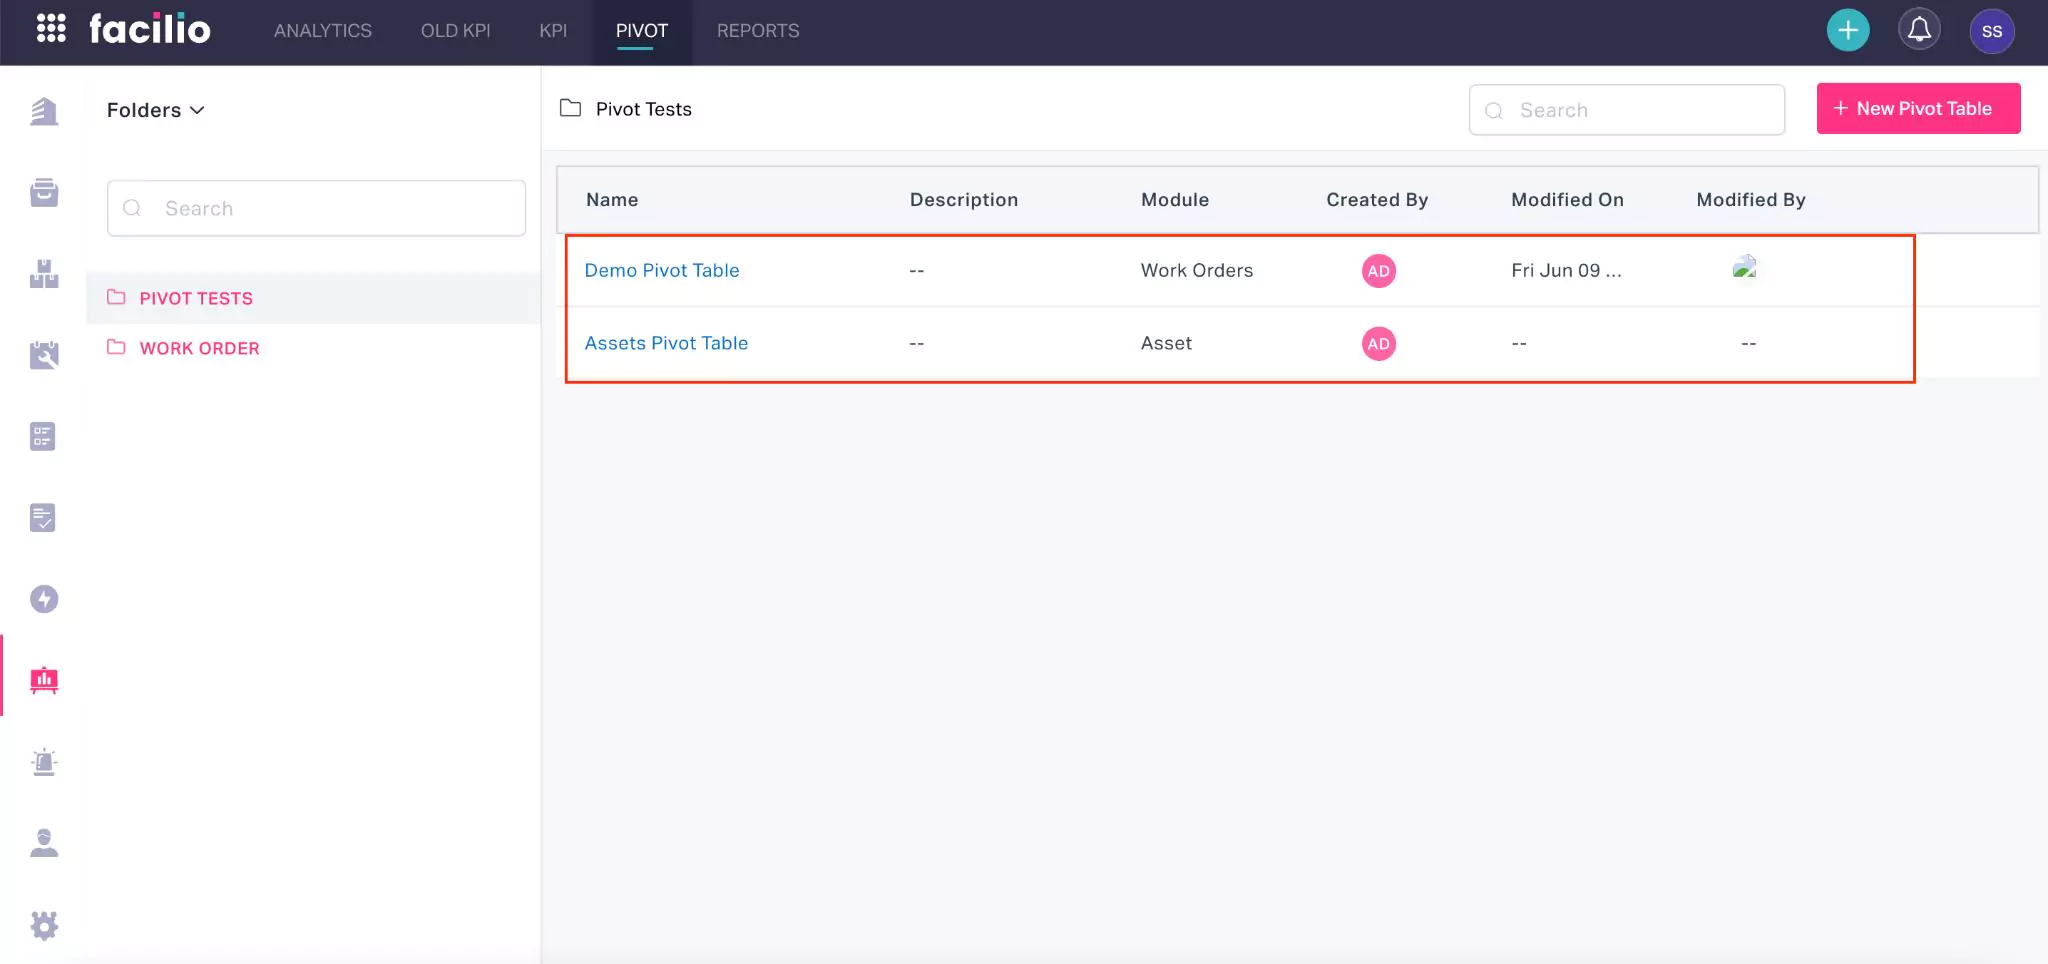Select the analytics chart board sidebar icon
This screenshot has width=2048, height=964.
44,681
